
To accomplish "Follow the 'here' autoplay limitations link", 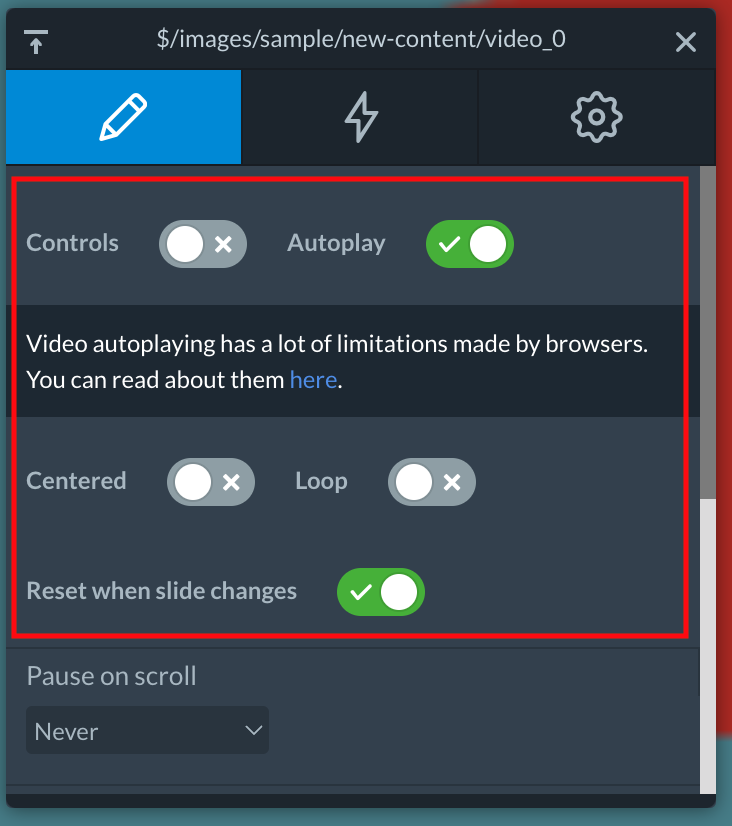I will [x=313, y=380].
